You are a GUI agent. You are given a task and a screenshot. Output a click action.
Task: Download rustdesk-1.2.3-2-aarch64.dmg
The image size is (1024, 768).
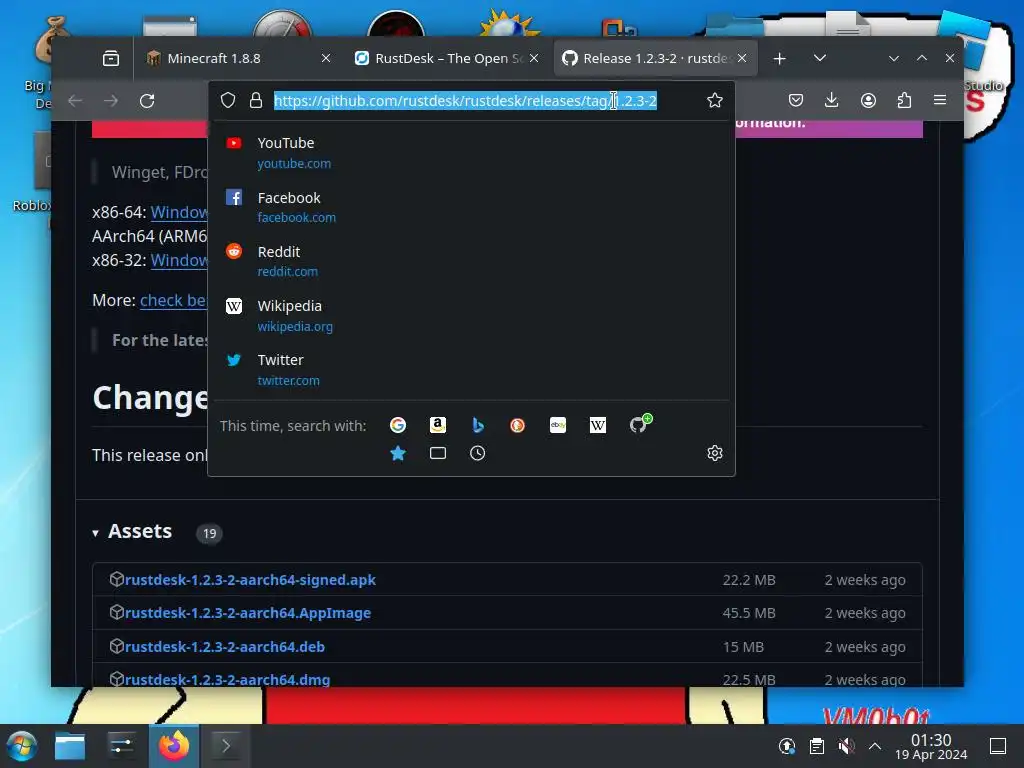click(x=227, y=679)
